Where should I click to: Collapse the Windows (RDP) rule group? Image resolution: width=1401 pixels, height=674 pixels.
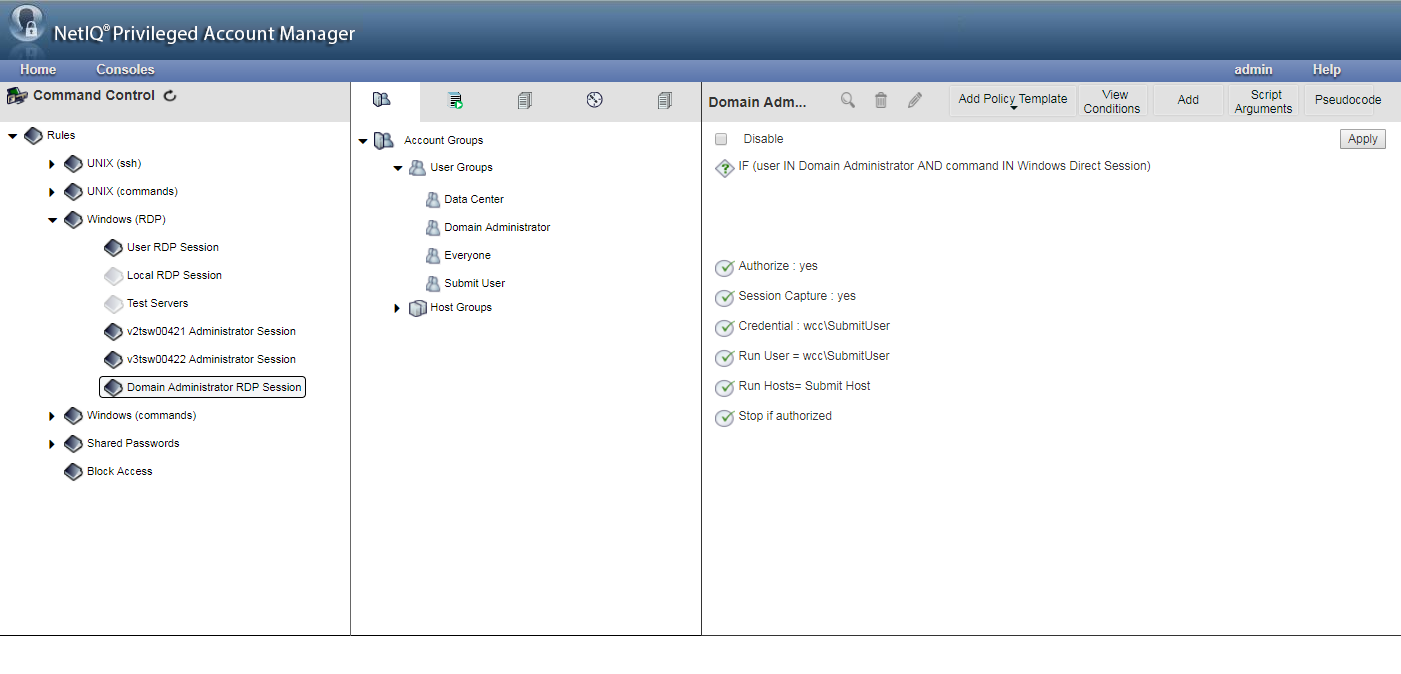(x=52, y=220)
